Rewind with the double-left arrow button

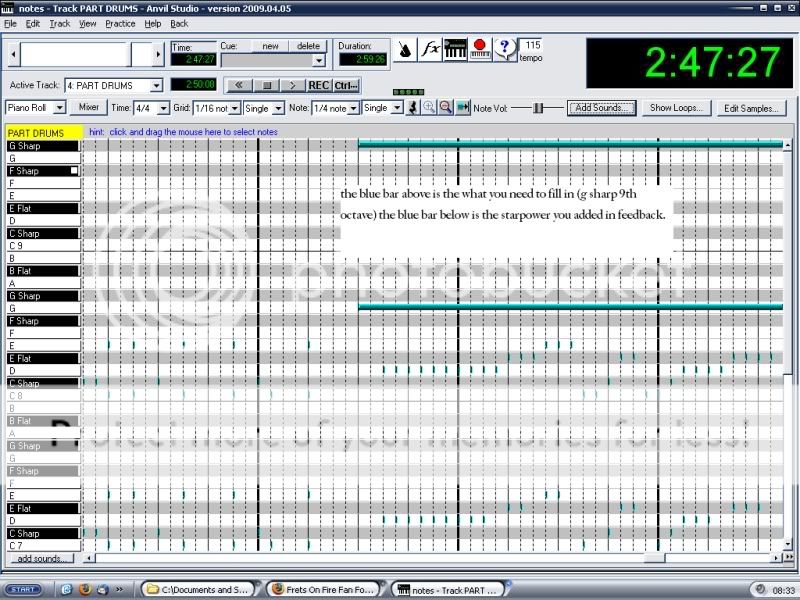[239, 85]
